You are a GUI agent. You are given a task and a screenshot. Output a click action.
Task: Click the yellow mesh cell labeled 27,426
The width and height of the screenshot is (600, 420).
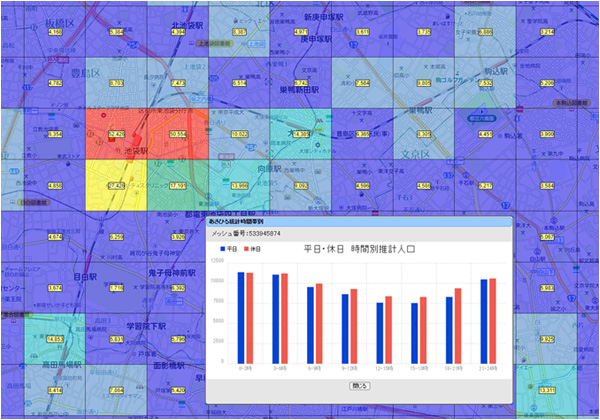[x=115, y=186]
